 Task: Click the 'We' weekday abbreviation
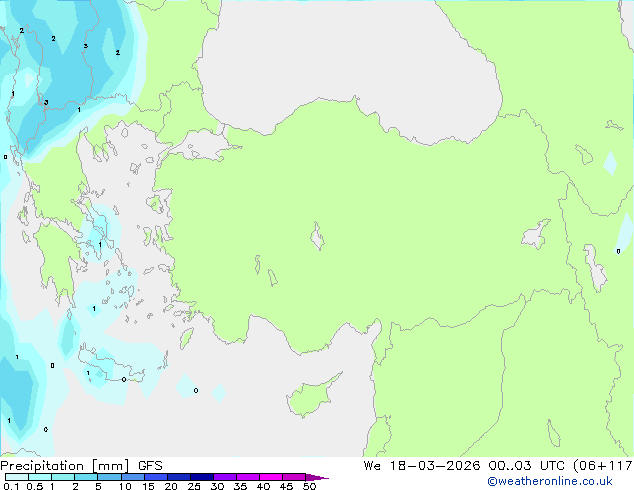click(372, 466)
